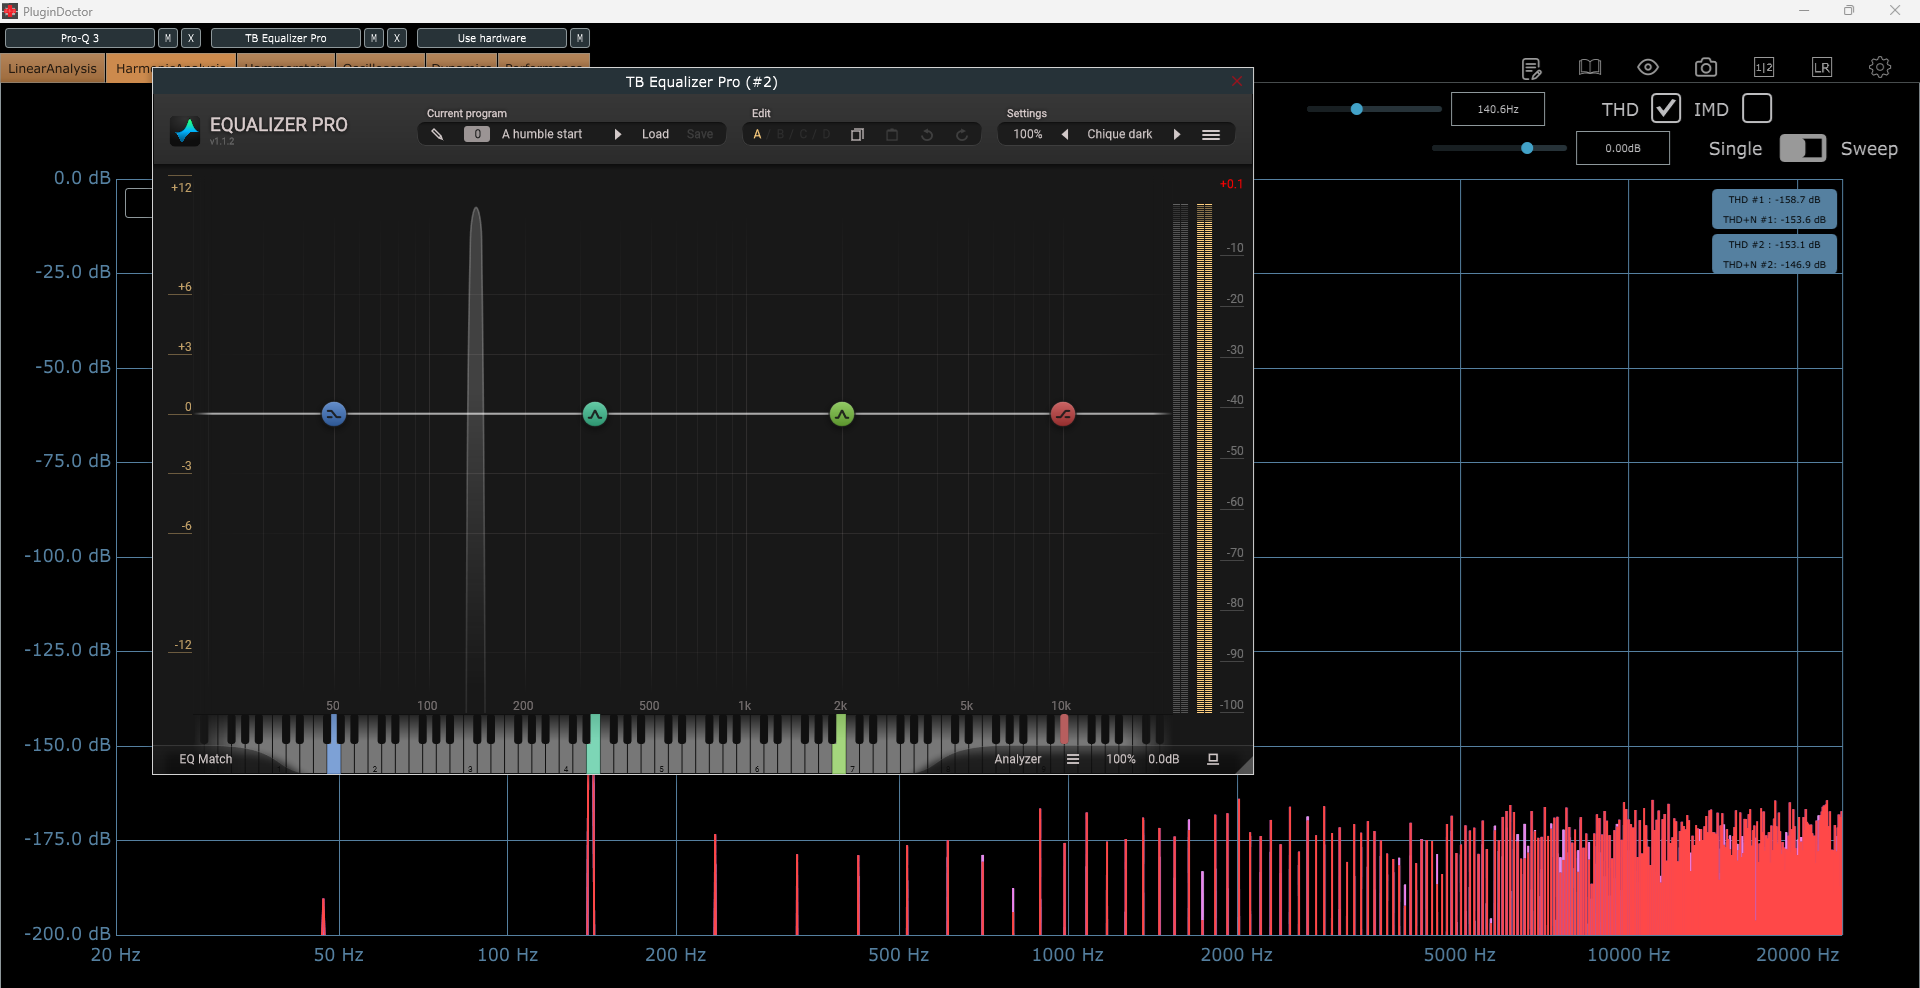Toggle the M button beside Use hardware
The image size is (1920, 988).
580,38
